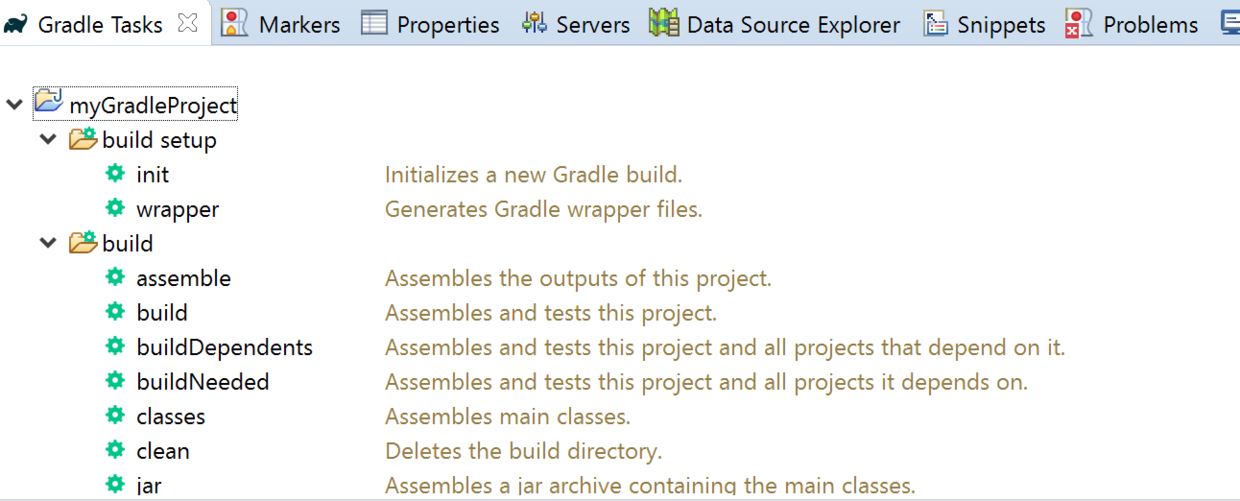Show the Snippets tab
Viewport: 1240px width, 501px height.
(984, 24)
